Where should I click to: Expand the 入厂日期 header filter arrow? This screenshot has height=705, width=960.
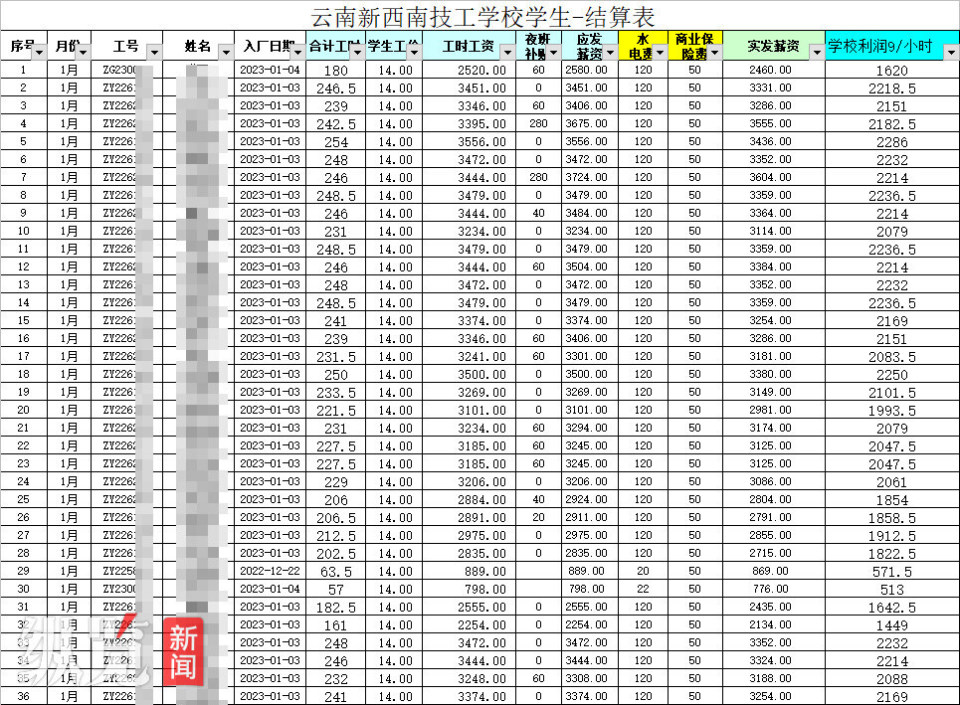click(x=298, y=53)
